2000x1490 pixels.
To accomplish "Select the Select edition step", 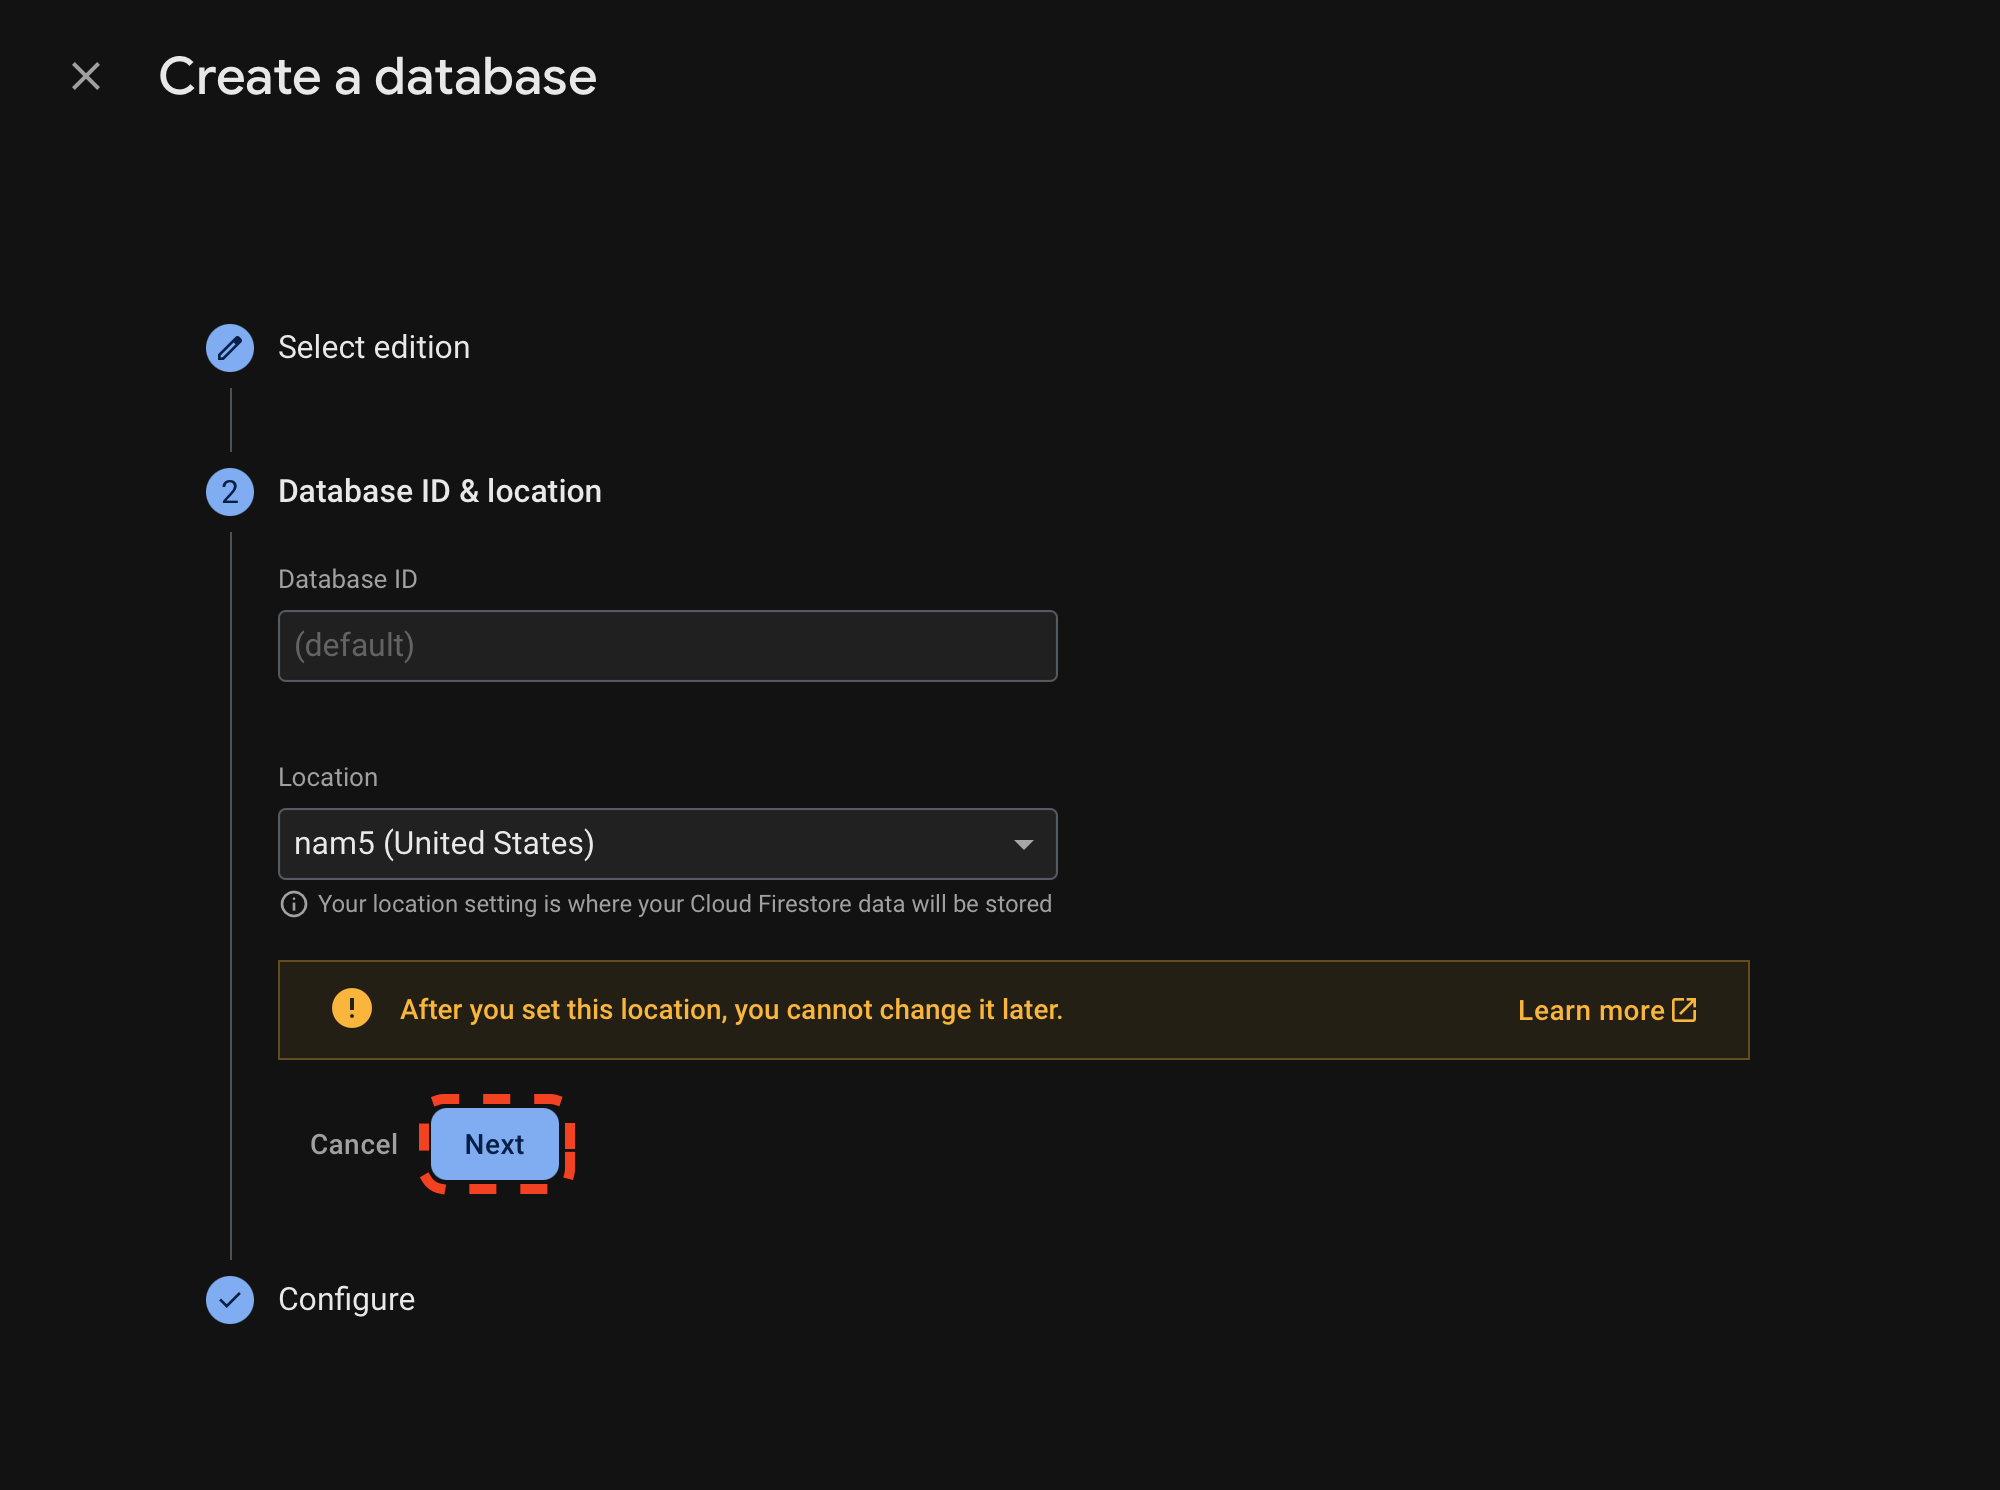I will (373, 347).
